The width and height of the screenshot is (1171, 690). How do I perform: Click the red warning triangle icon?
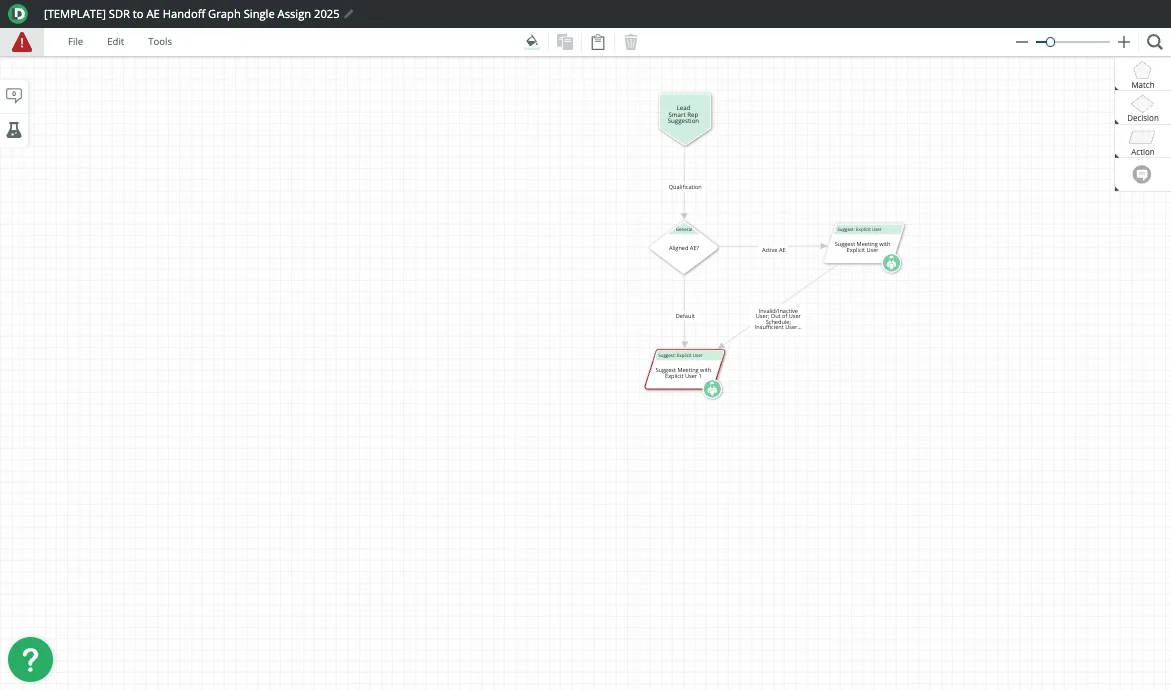(x=21, y=42)
